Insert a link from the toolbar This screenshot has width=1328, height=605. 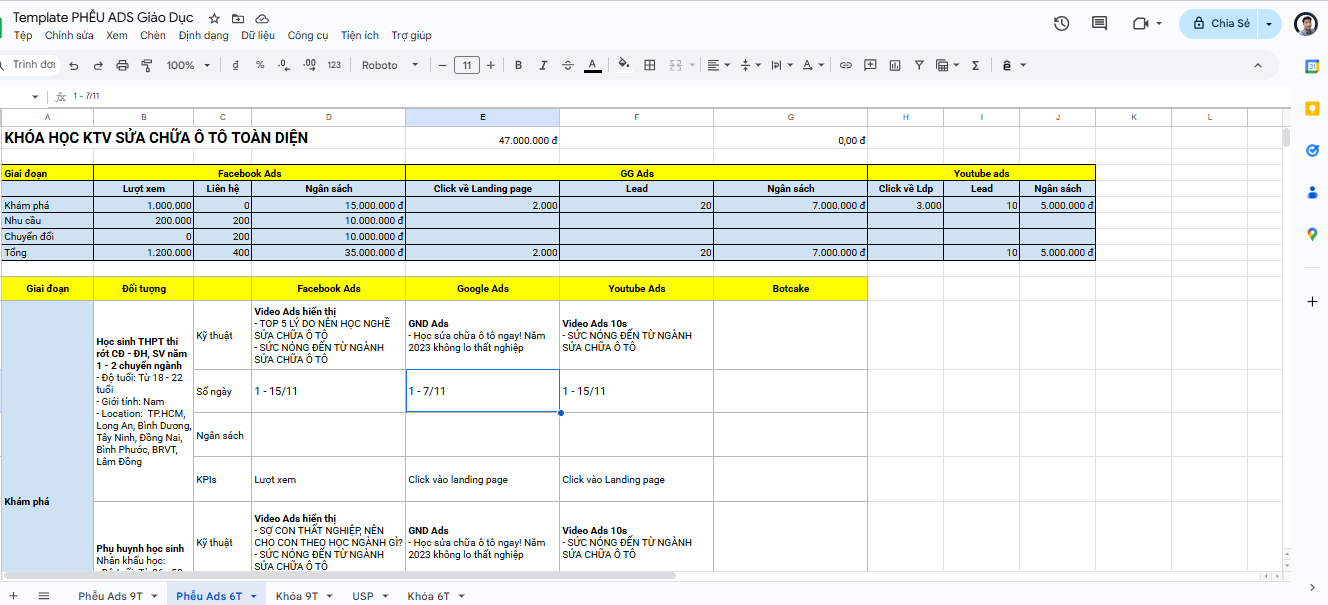tap(845, 65)
